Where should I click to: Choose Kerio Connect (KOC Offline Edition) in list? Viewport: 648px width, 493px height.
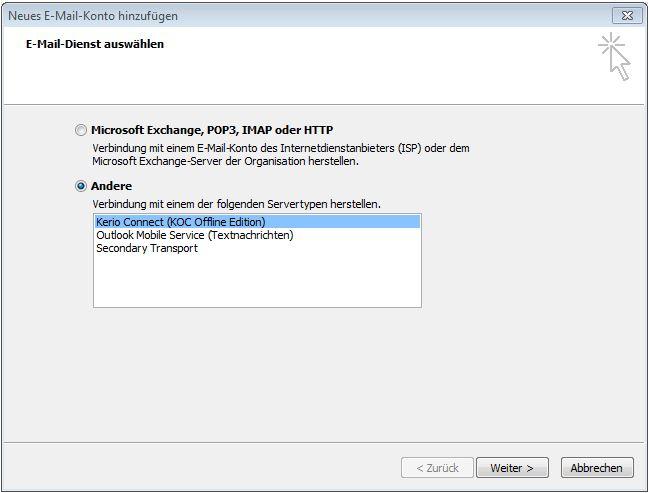pyautogui.click(x=181, y=222)
